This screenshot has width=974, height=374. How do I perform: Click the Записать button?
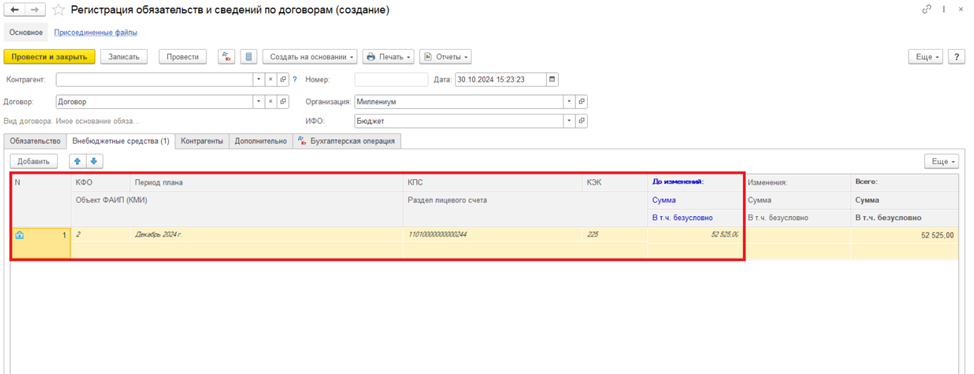point(124,57)
